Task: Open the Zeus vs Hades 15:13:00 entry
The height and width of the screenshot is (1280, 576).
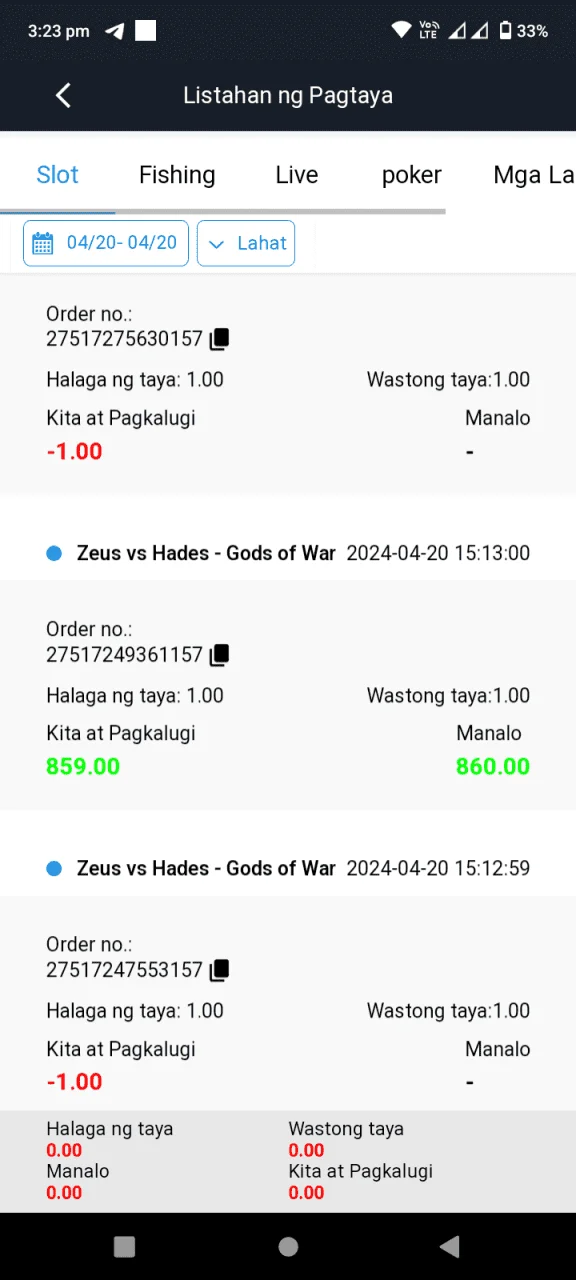Action: point(288,553)
